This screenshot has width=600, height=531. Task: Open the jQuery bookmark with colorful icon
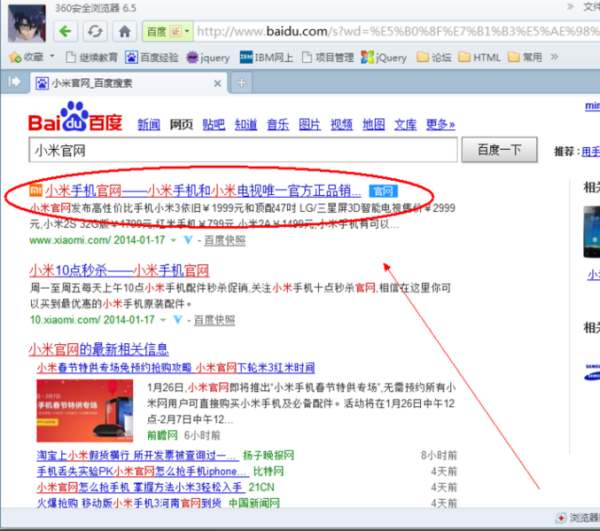coord(384,57)
